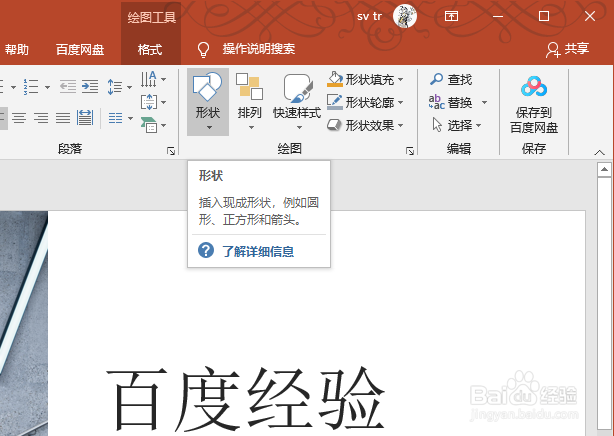
Task: Justify paragraph text
Action: coord(63,118)
